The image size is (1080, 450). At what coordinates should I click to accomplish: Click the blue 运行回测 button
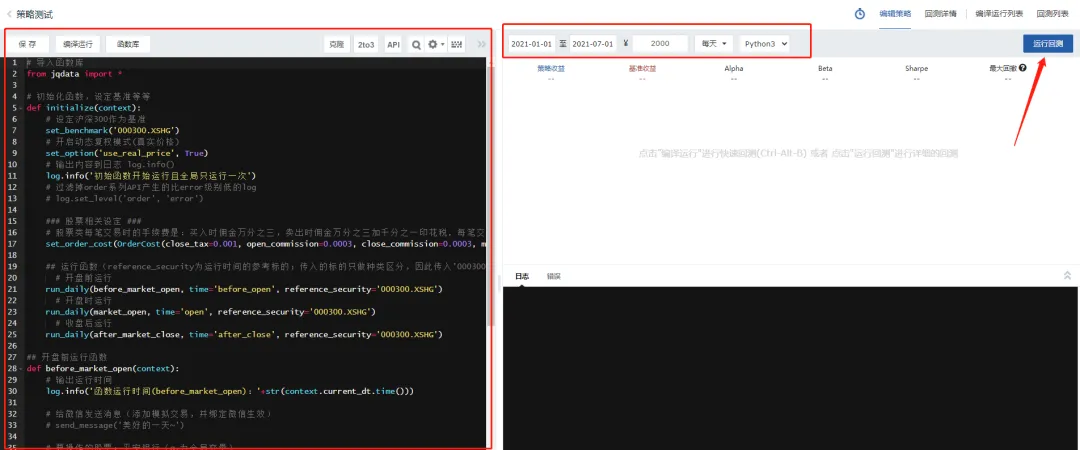pos(1047,43)
